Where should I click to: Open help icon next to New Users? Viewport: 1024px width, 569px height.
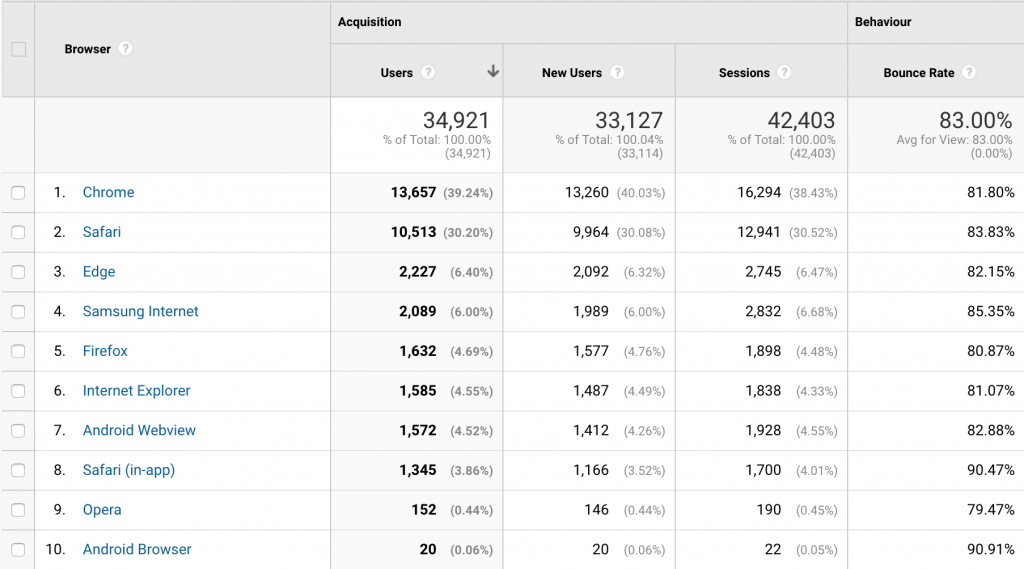[x=617, y=72]
